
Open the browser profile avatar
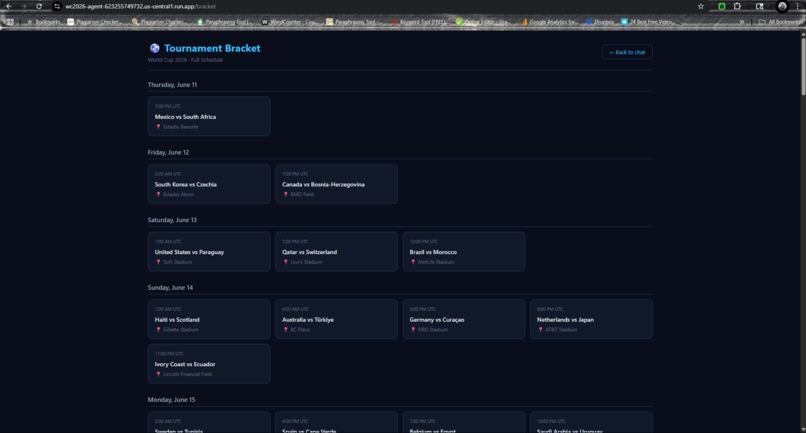[782, 6]
